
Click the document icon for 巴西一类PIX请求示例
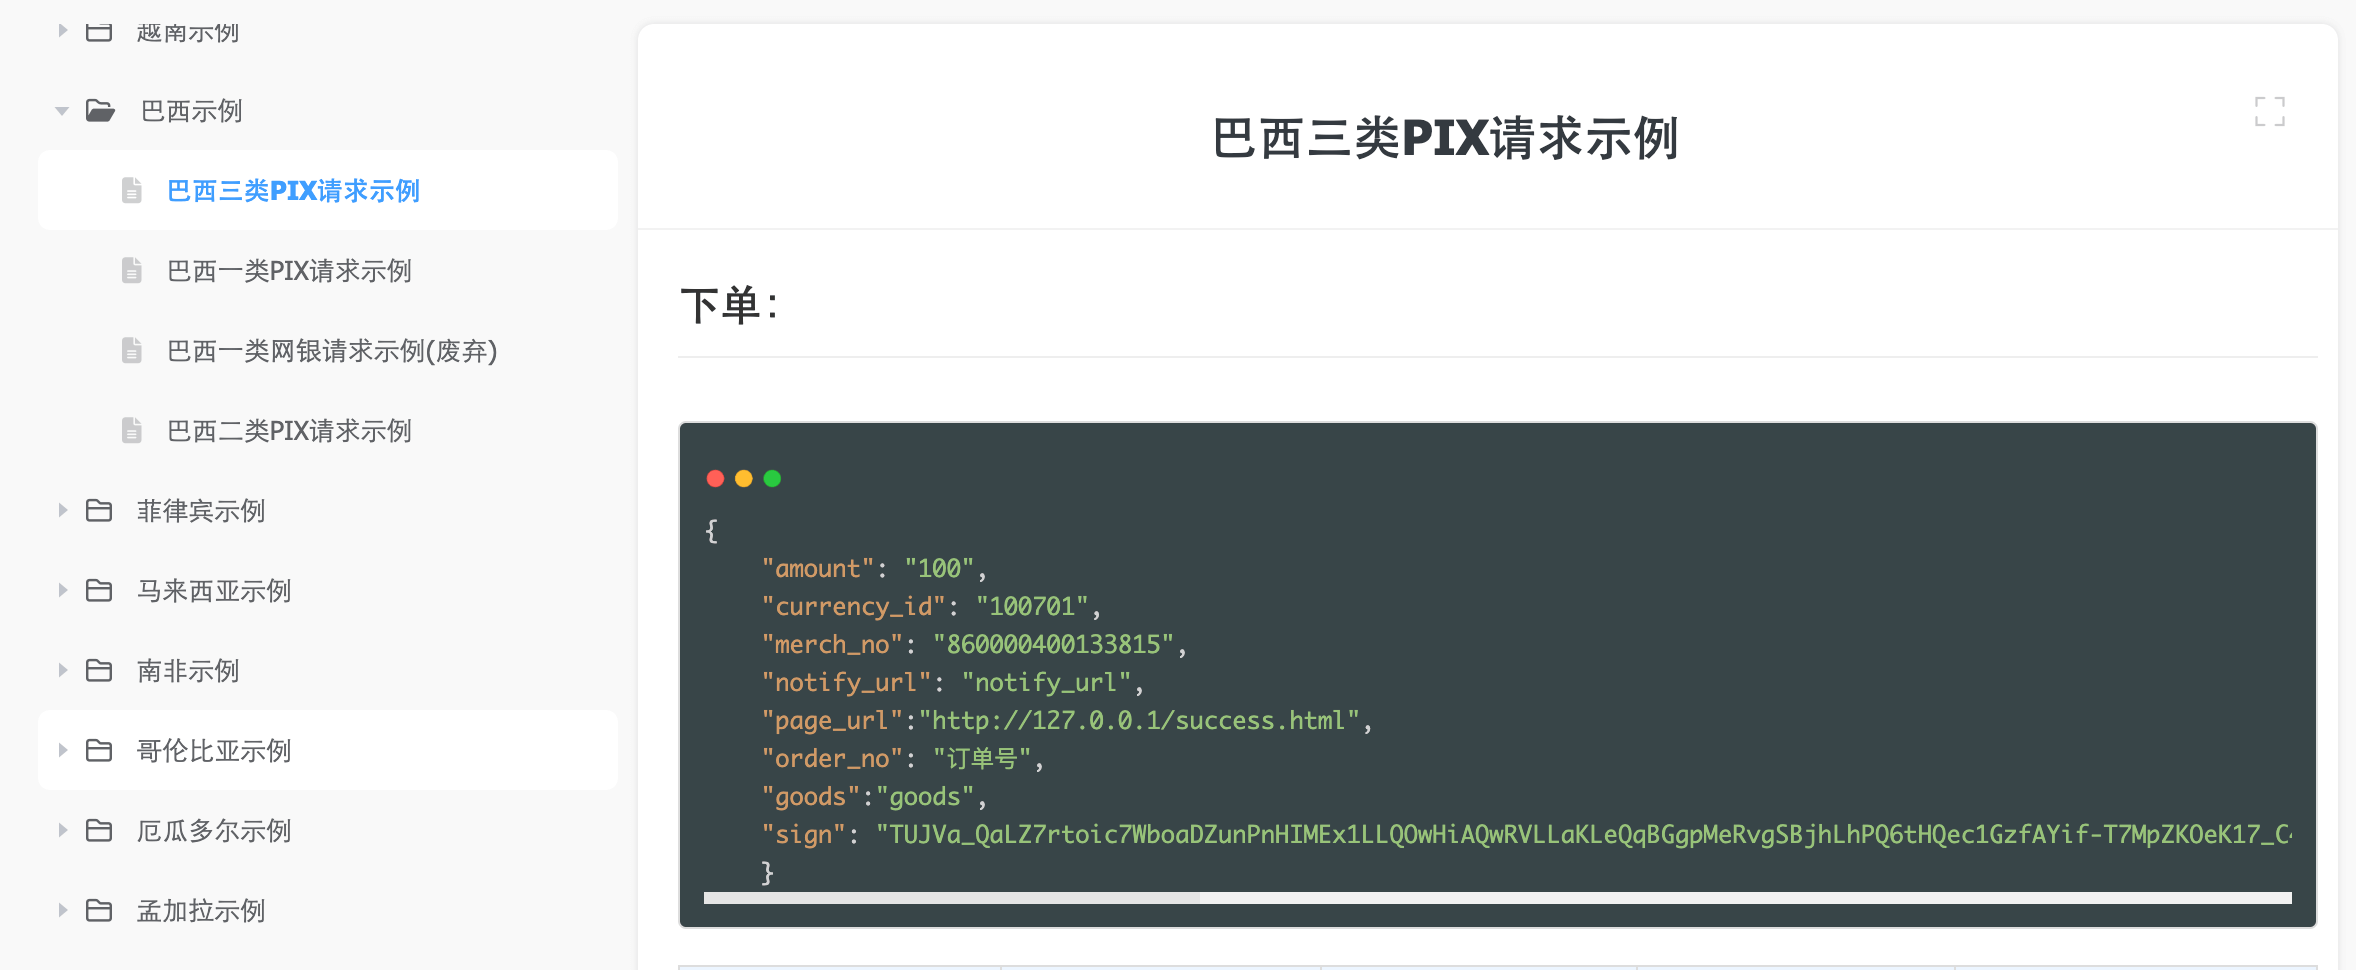[x=131, y=270]
